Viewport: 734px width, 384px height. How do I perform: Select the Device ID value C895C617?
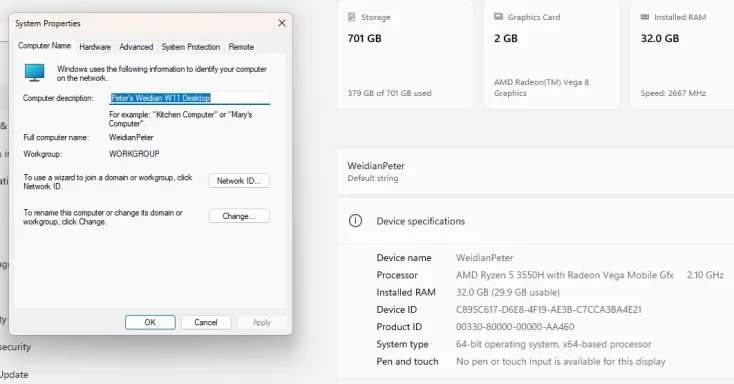[549, 310]
